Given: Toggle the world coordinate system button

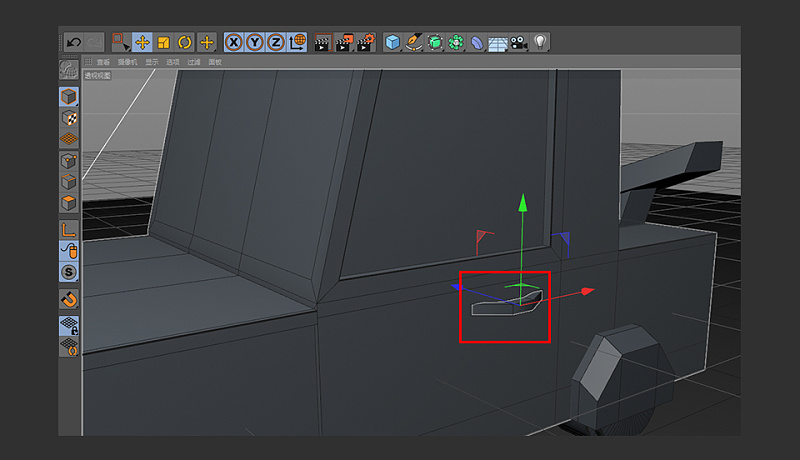Looking at the screenshot, I should (297, 42).
